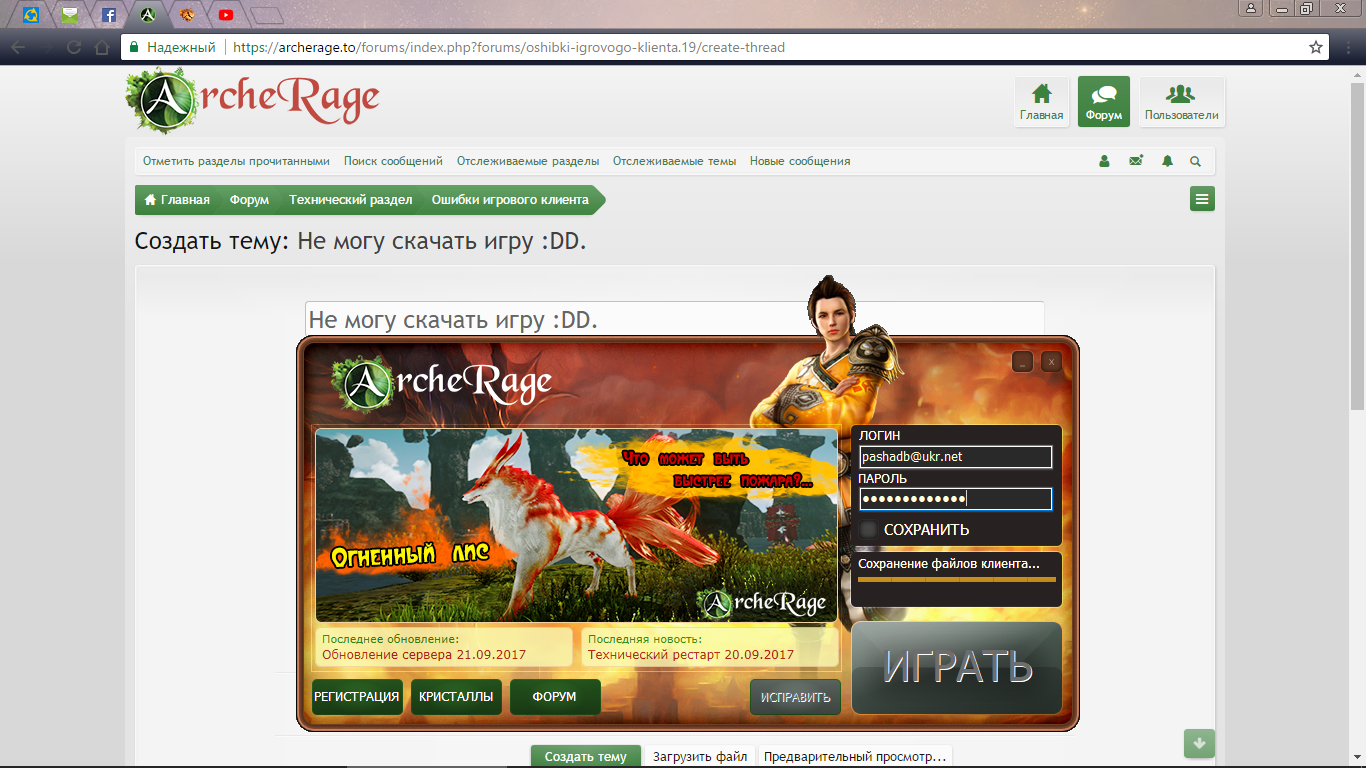The image size is (1366, 768).
Task: Go to Форум breadcrumb
Action: pos(249,200)
